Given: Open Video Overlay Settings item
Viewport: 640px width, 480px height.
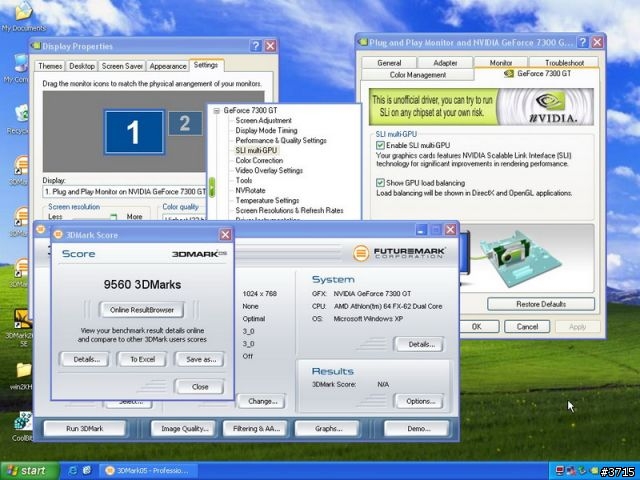Looking at the screenshot, I should (269, 170).
